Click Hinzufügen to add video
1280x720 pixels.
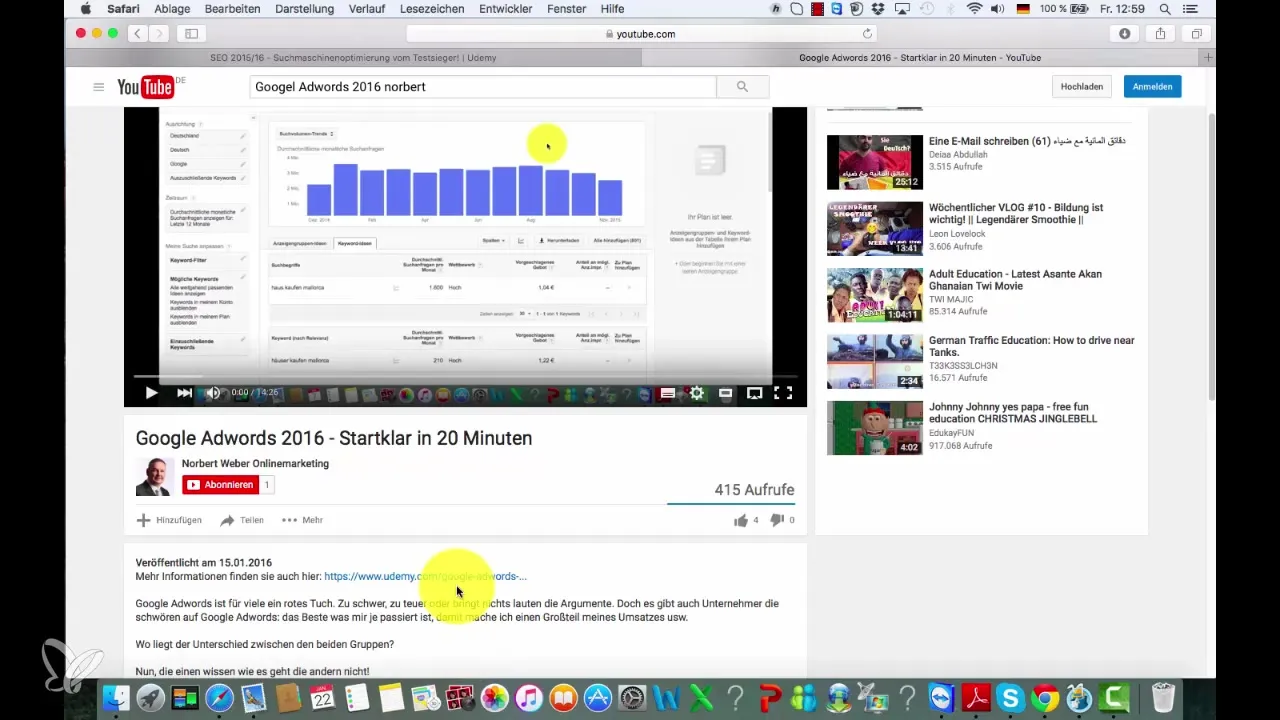(169, 520)
